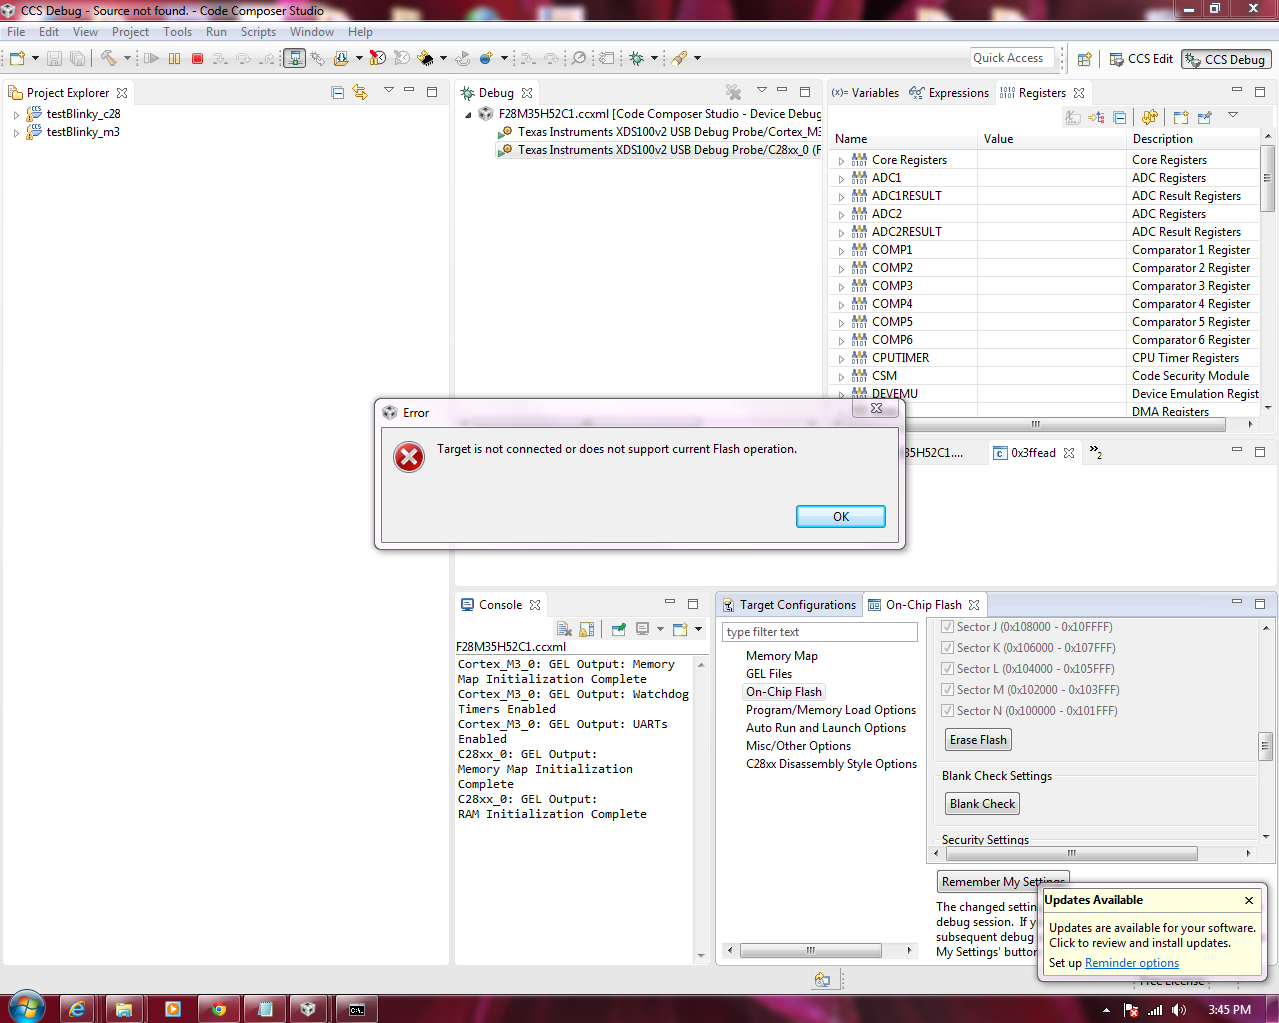This screenshot has height=1023, width=1279.
Task: Click the Restart toolbar icon
Action: (x=463, y=58)
